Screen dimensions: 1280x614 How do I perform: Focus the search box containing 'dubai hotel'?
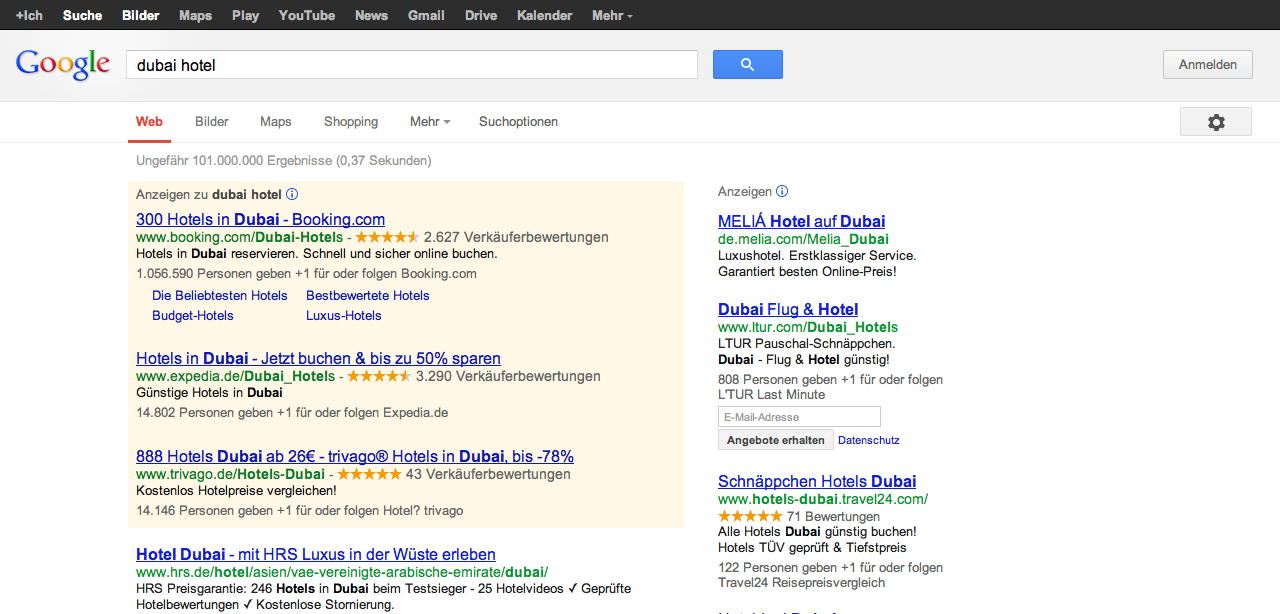click(x=411, y=65)
